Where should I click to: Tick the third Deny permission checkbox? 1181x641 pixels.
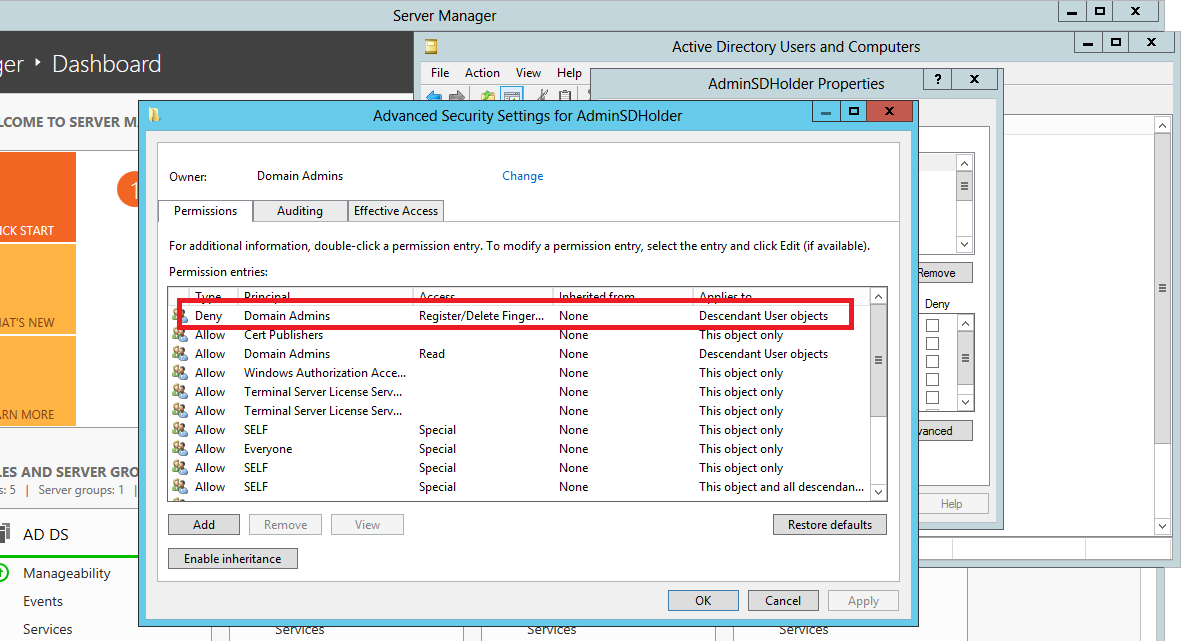tap(932, 362)
